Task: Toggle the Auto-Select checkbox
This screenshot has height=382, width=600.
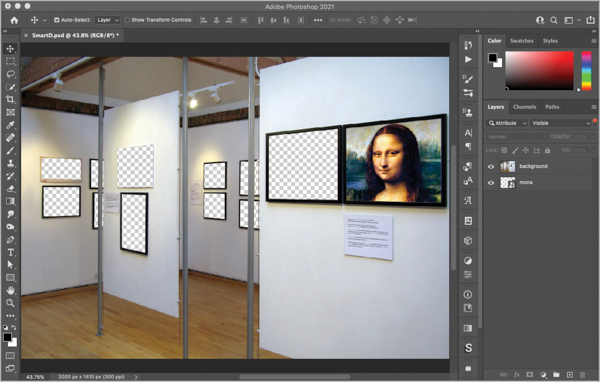Action: (57, 20)
